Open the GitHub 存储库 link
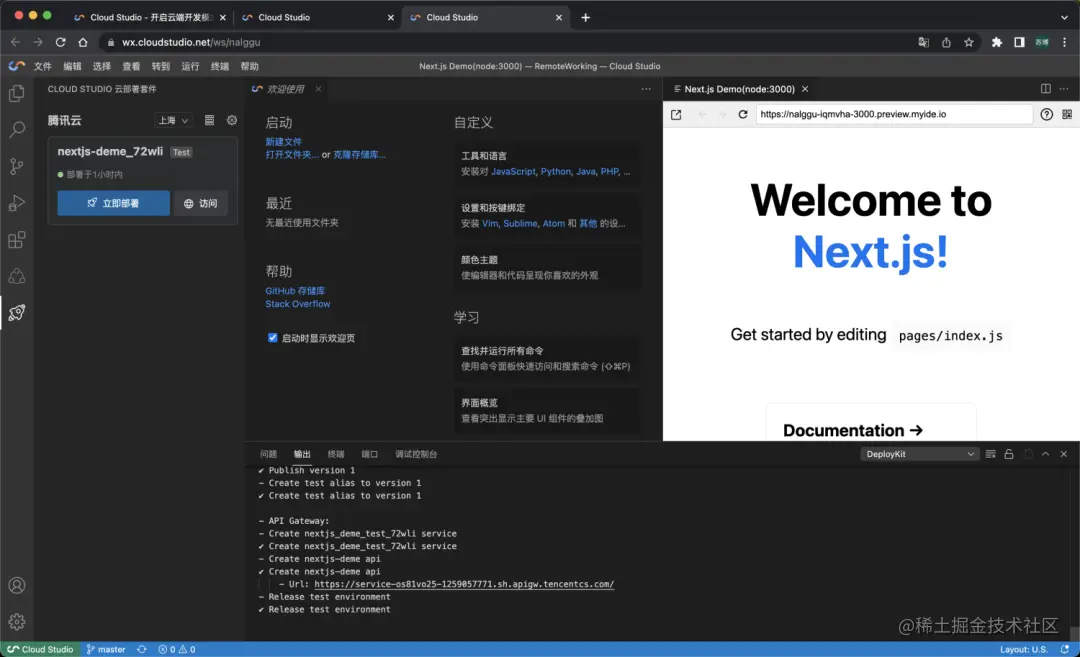This screenshot has width=1080, height=657. click(295, 291)
